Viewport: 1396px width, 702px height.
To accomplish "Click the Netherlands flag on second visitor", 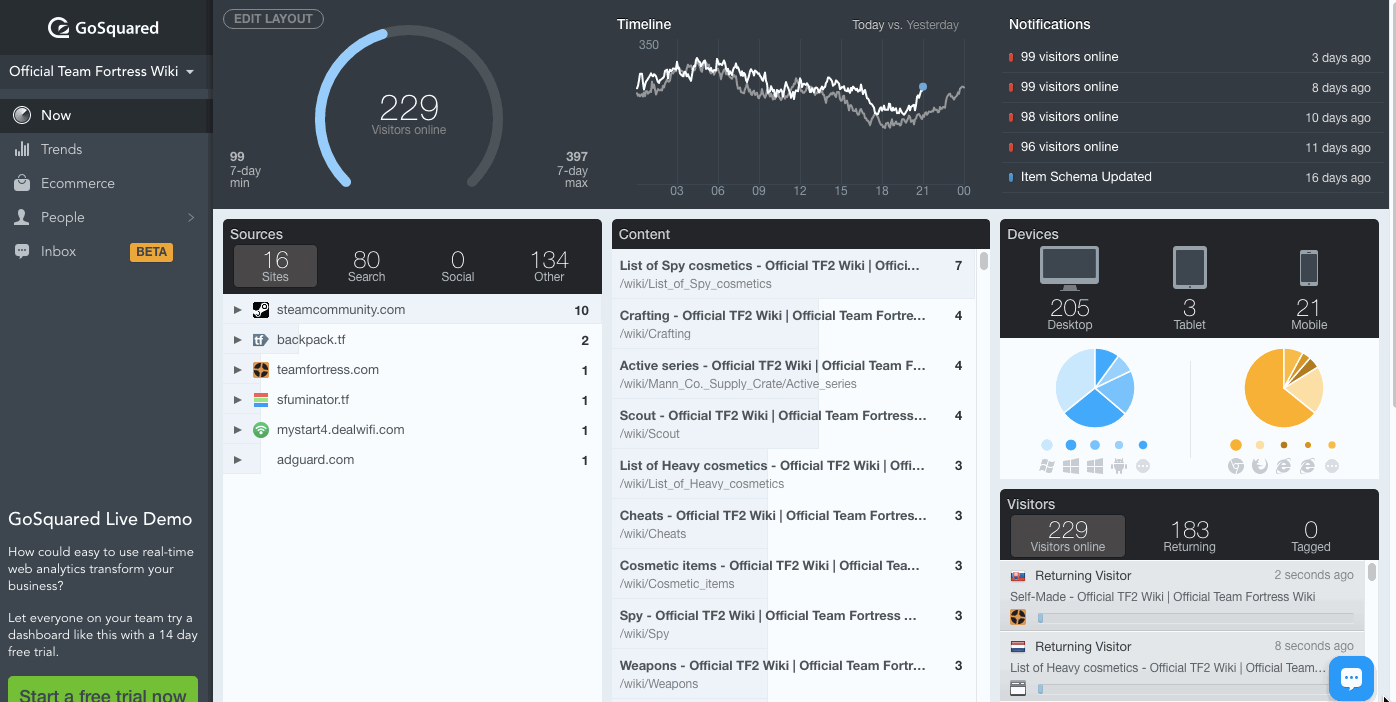I will tap(1018, 647).
